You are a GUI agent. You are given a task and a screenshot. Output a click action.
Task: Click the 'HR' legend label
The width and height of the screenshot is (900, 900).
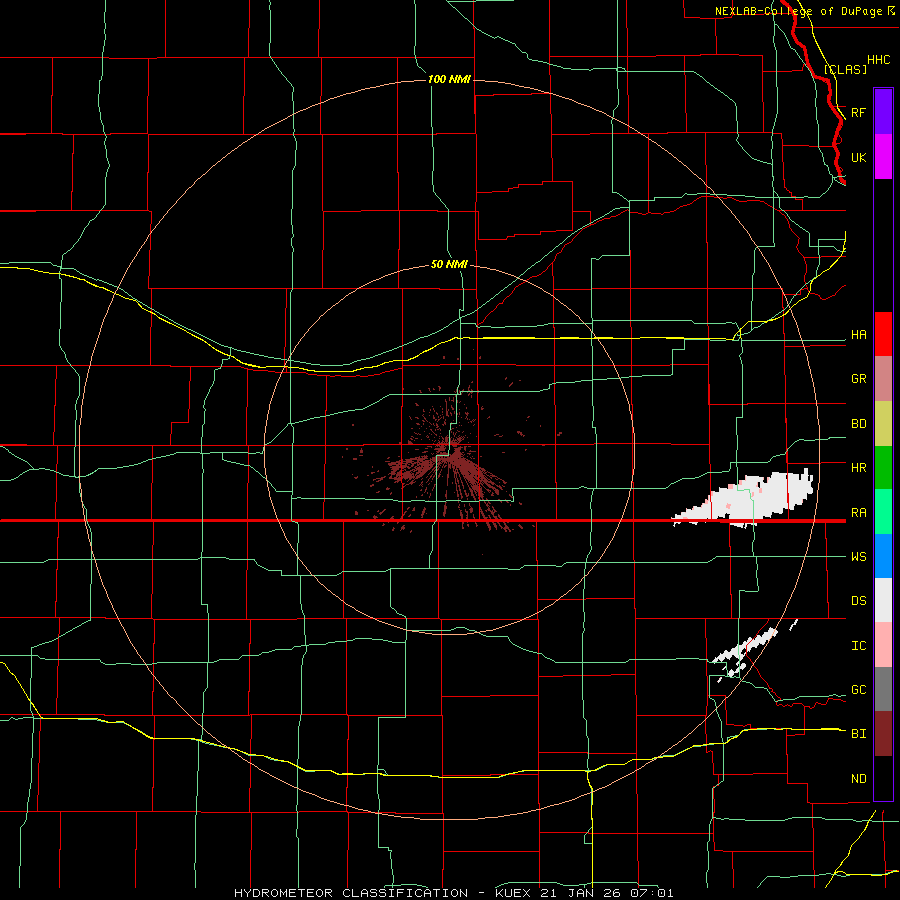click(x=858, y=468)
